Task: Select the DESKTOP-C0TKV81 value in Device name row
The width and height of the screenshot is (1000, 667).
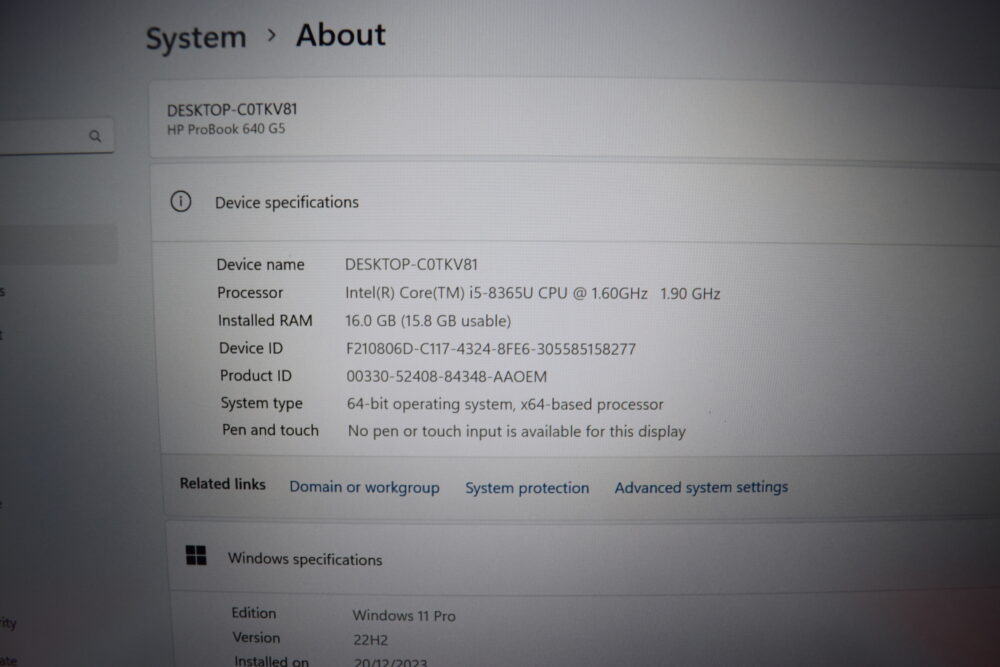Action: 411,265
